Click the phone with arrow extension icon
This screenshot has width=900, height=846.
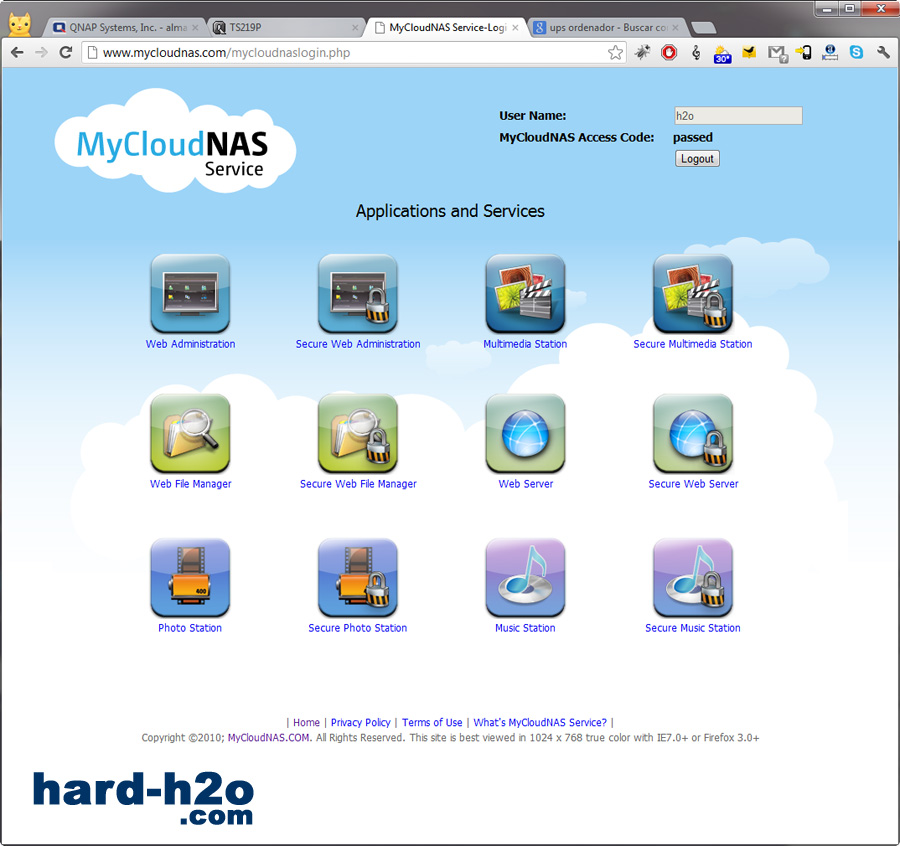pyautogui.click(x=804, y=53)
